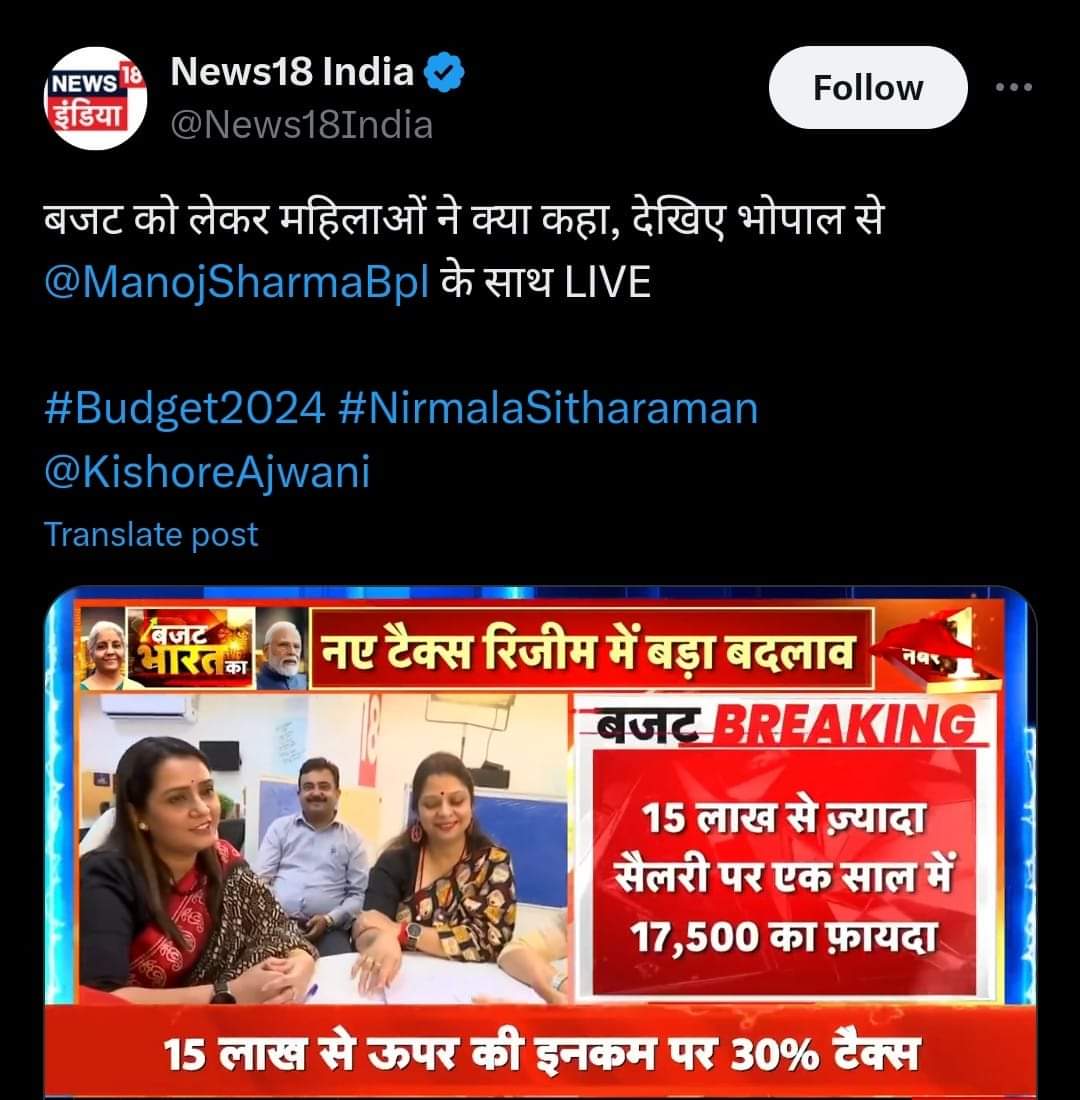Click the नंबर 1 badge in video banner
1080x1100 pixels.
[939, 649]
